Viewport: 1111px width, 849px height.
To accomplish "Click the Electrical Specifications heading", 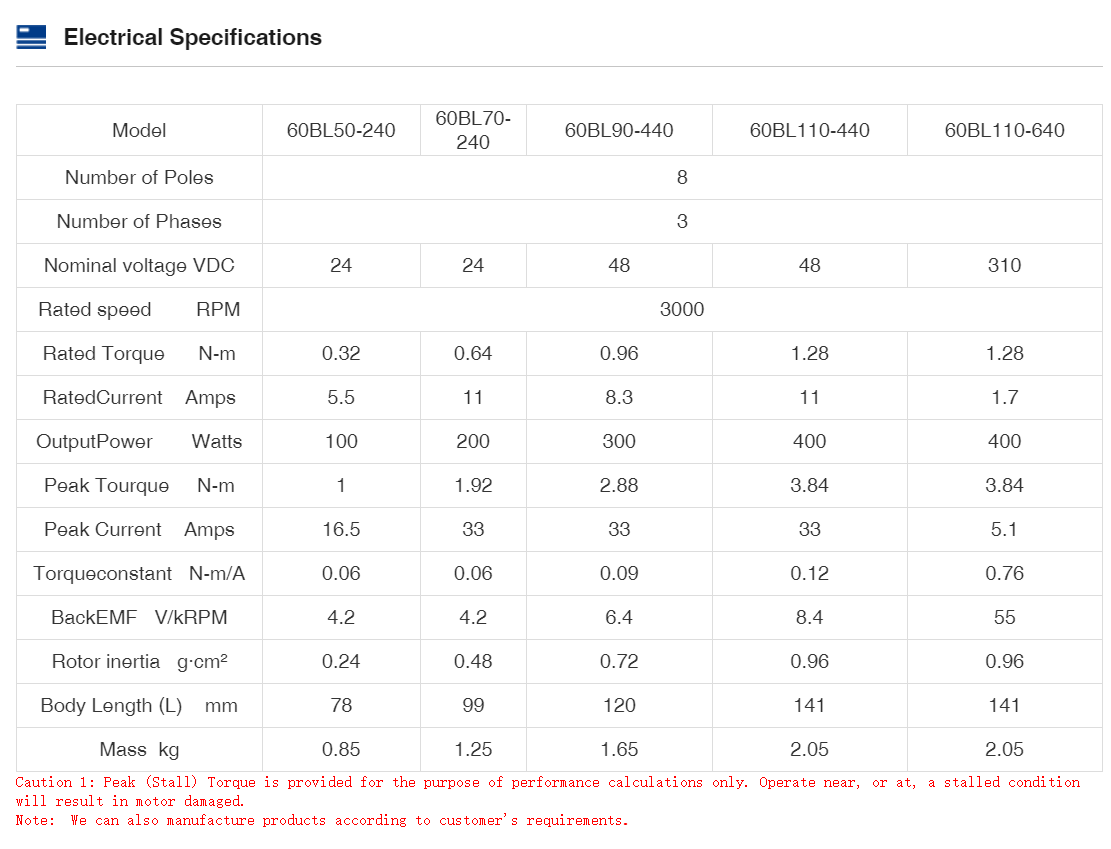I will [192, 38].
